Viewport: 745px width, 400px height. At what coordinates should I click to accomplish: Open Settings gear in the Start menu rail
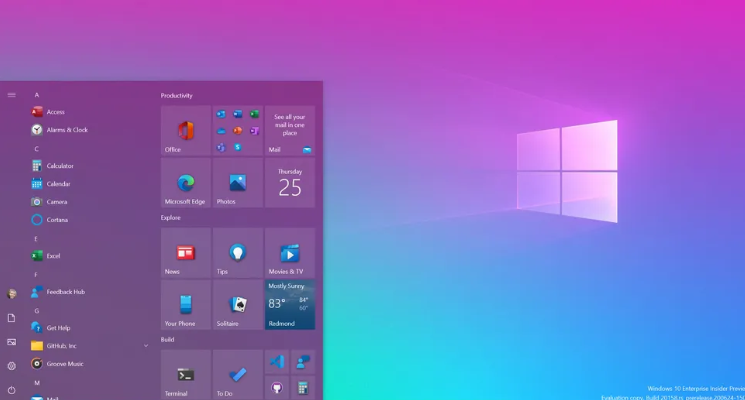click(x=11, y=366)
